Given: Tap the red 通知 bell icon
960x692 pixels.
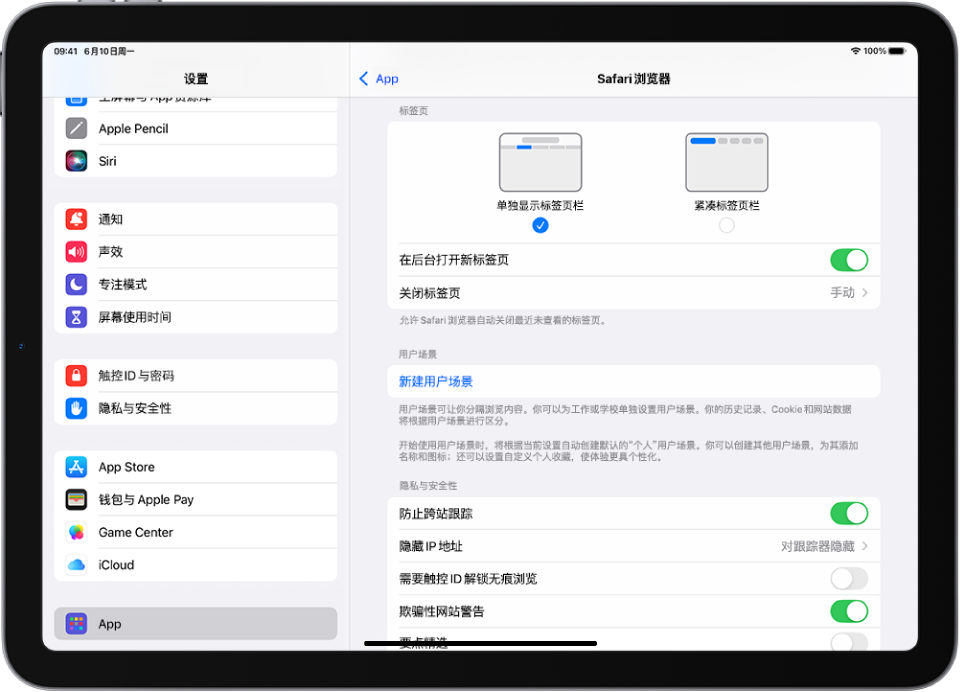Looking at the screenshot, I should (76, 219).
